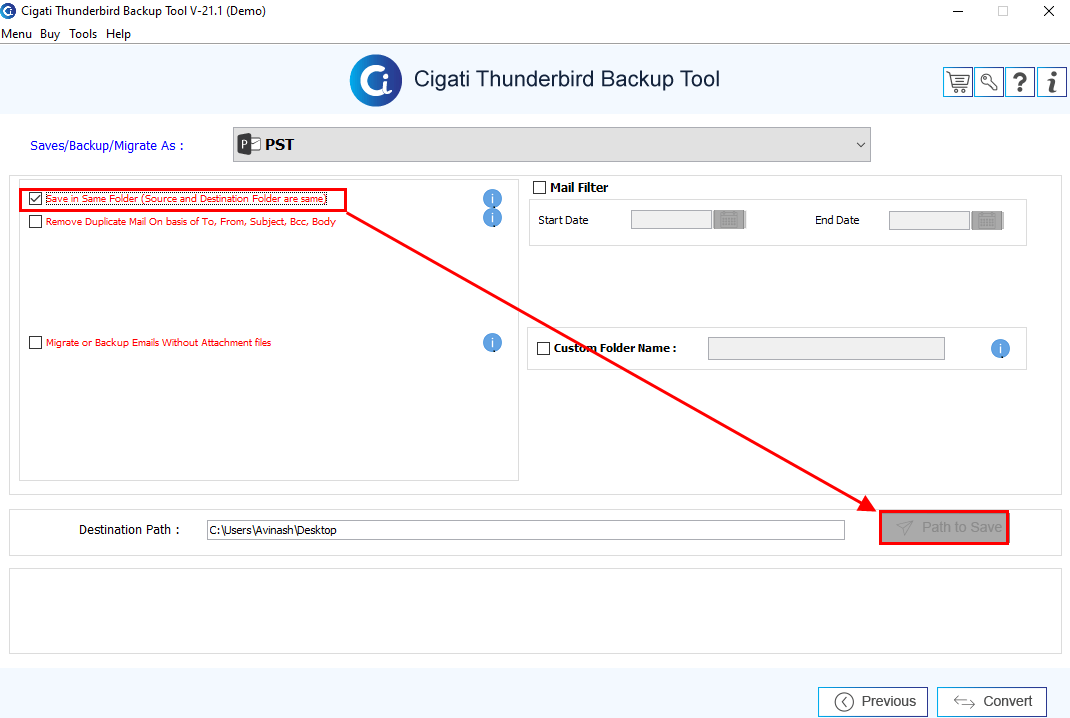This screenshot has width=1070, height=718.
Task: Click the Path to Save button
Action: [x=944, y=528]
